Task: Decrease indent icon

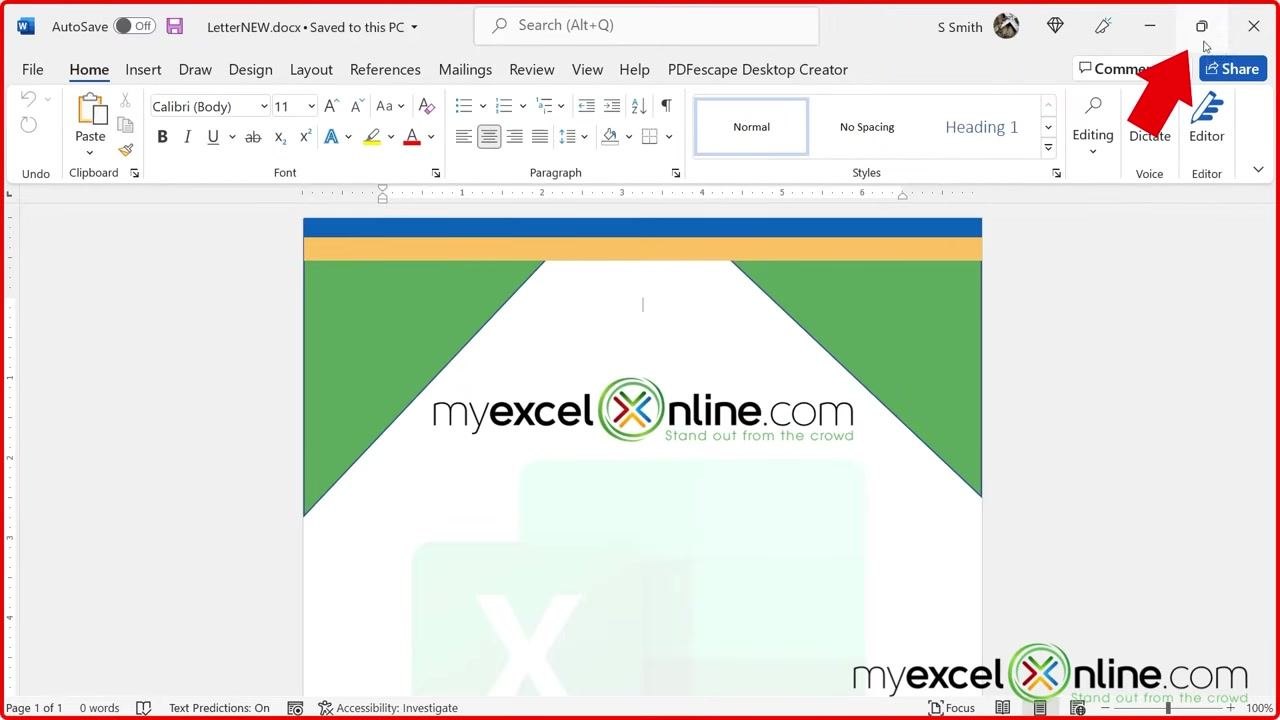Action: tap(587, 106)
